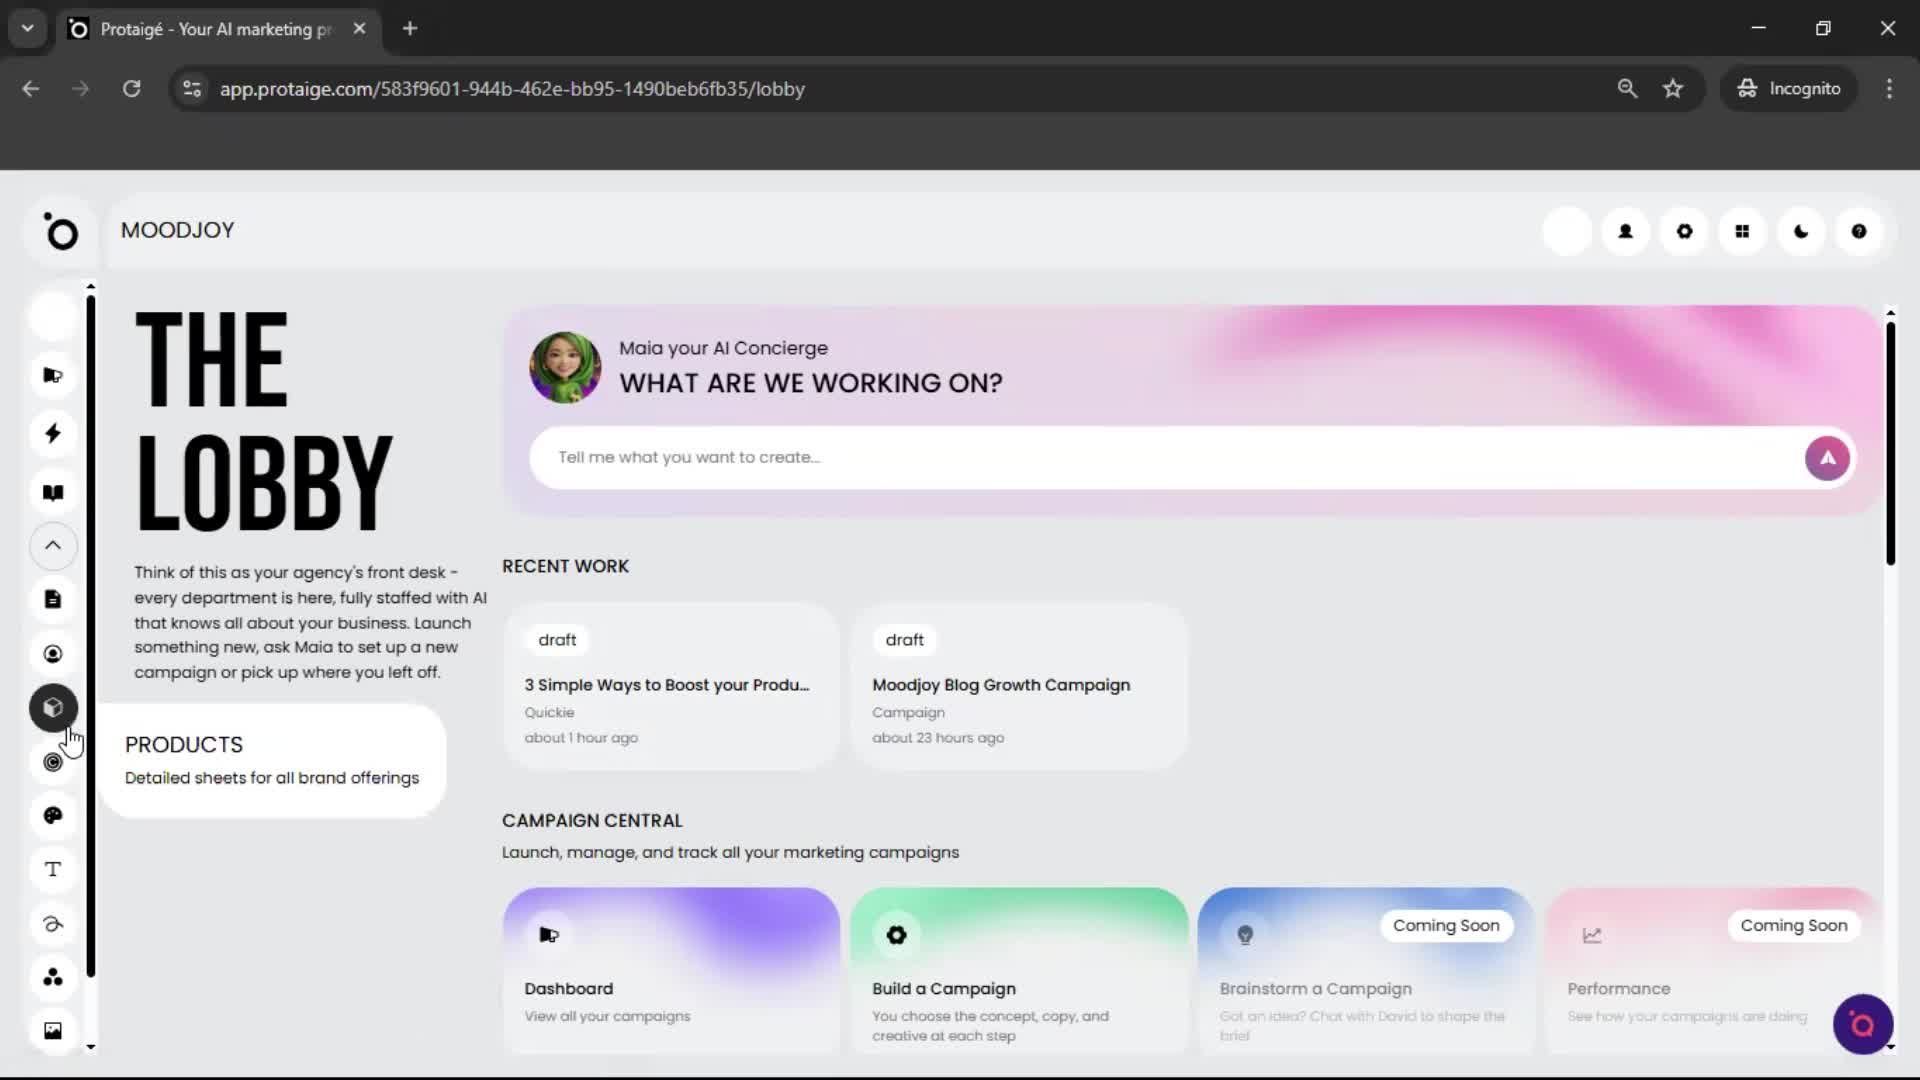Collapse sidebar section with up chevron
Screen dimensions: 1920x1080
pos(53,545)
